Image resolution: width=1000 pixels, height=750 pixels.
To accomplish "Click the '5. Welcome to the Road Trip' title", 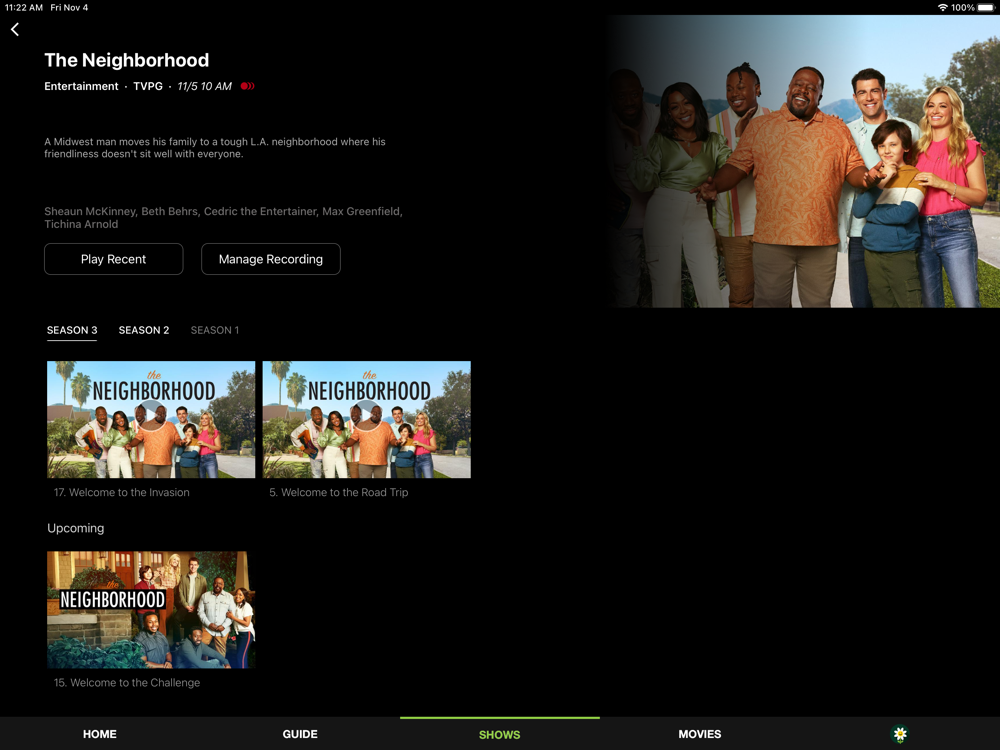I will (339, 492).
